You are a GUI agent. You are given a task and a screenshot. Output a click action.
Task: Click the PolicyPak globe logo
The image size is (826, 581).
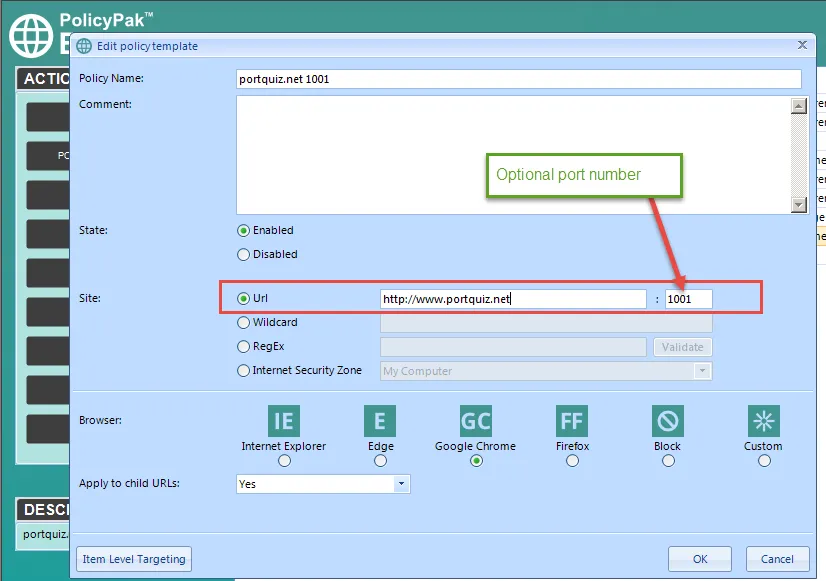click(31, 36)
